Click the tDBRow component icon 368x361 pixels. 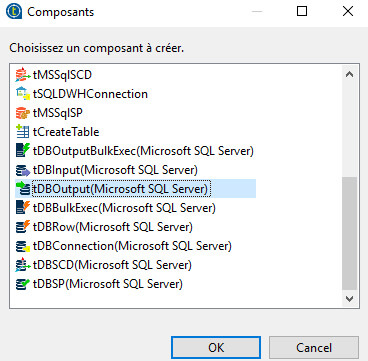pyautogui.click(x=23, y=227)
